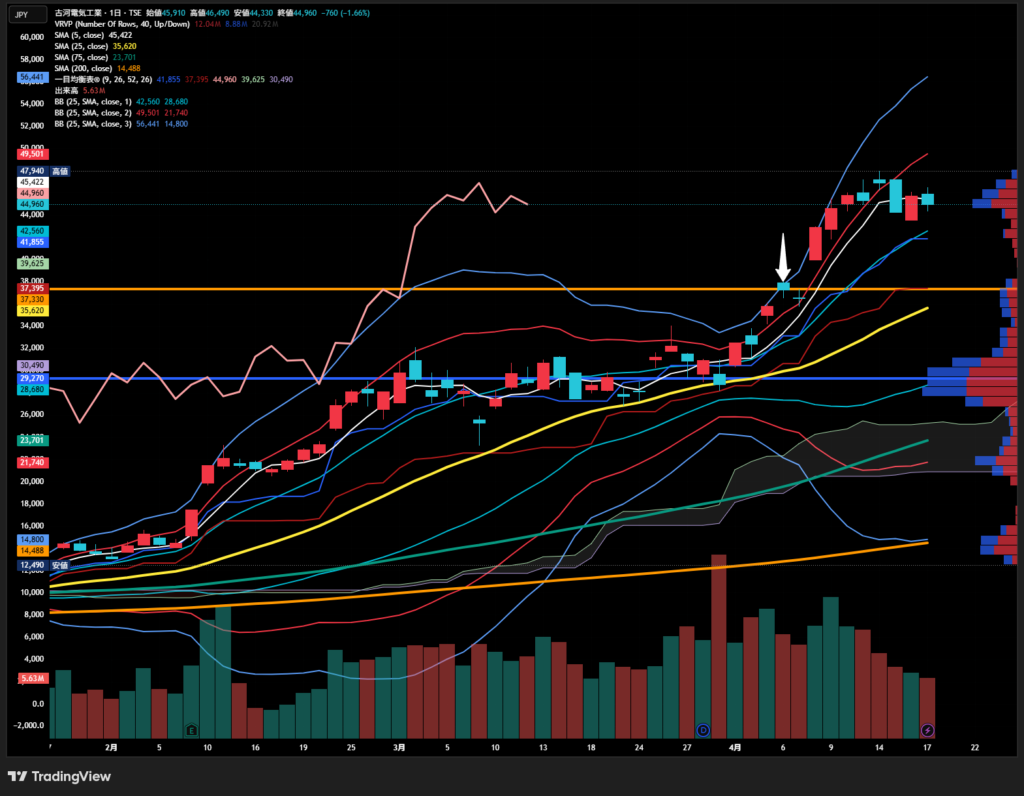Click the TradingView logo
This screenshot has height=796, width=1024.
pos(59,776)
